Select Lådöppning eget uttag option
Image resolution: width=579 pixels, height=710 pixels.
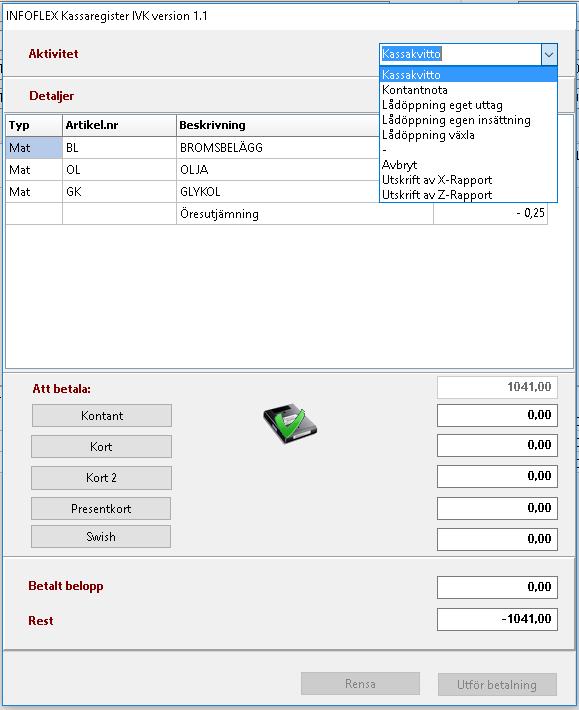pos(468,105)
